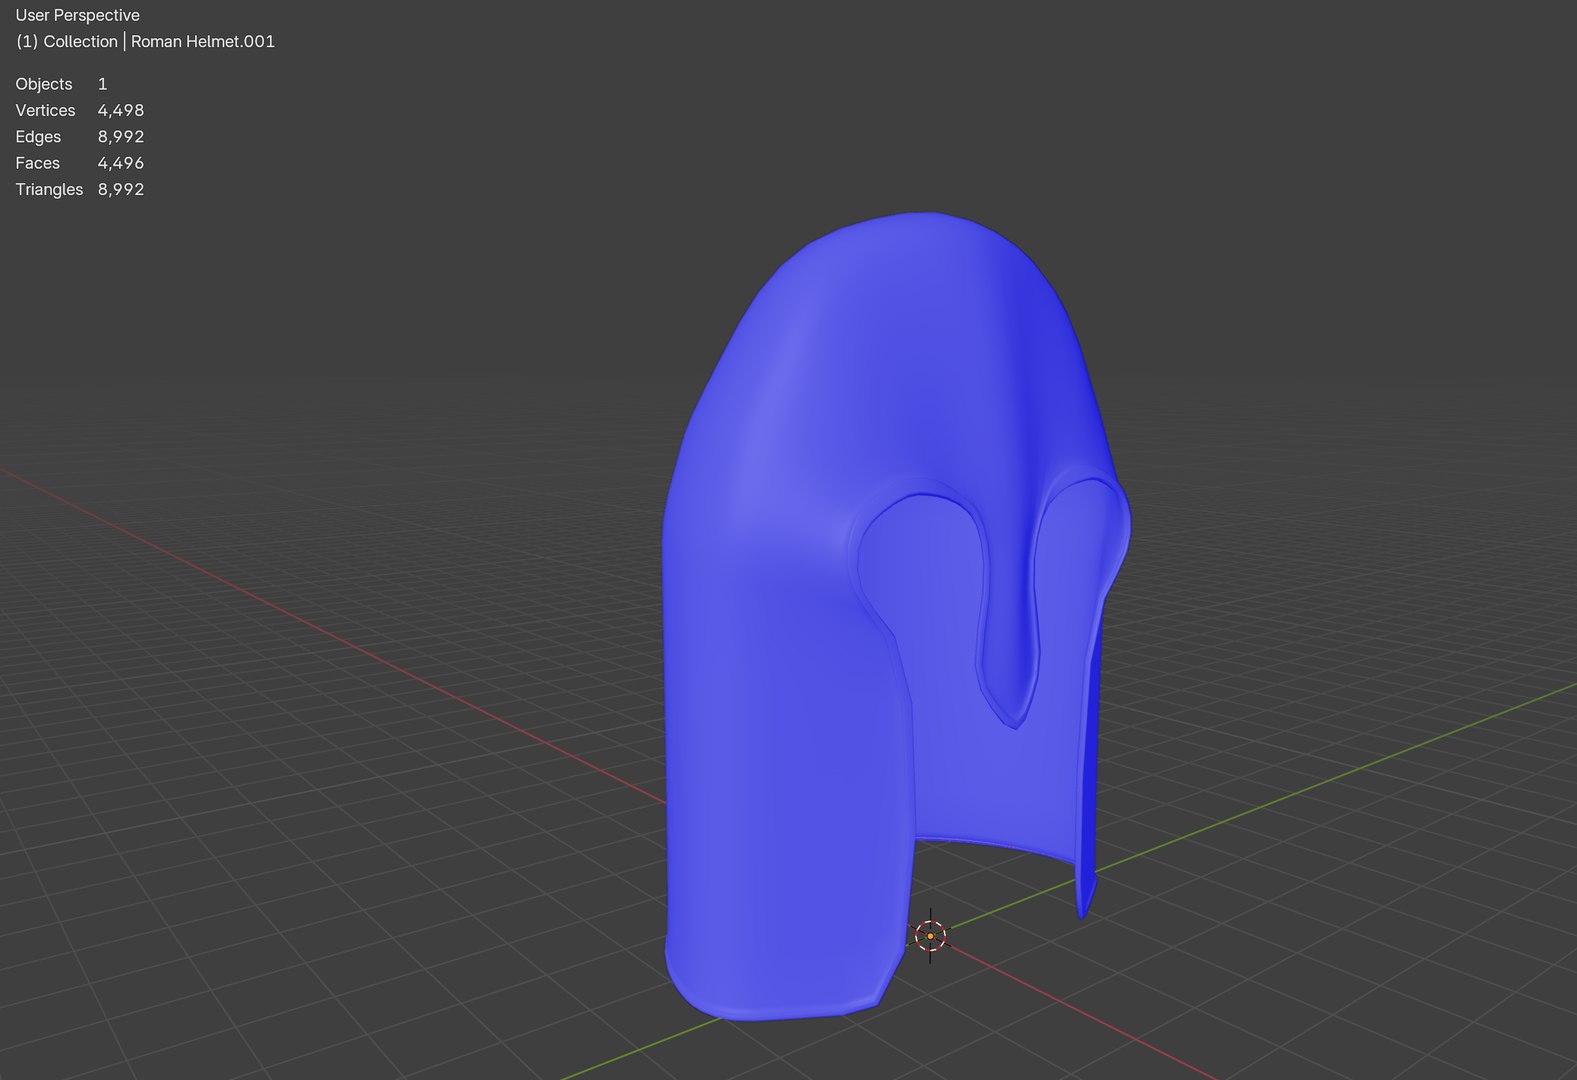This screenshot has height=1080, width=1577.
Task: Click the 3D cursor crosshair icon
Action: [x=930, y=936]
